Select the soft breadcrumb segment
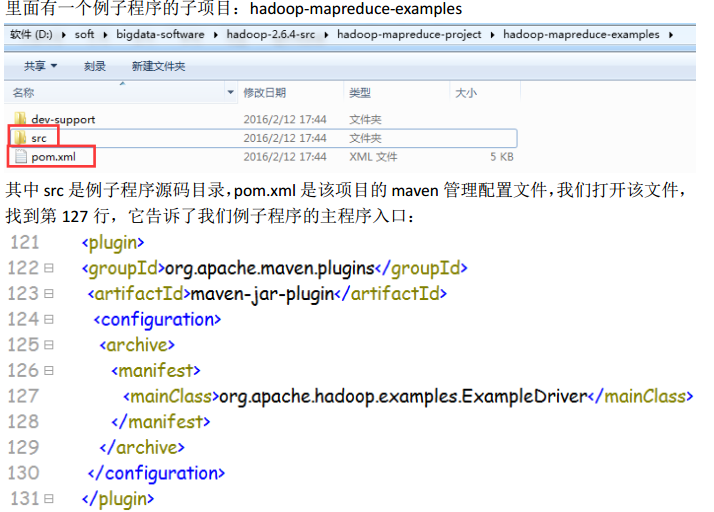 (84, 35)
